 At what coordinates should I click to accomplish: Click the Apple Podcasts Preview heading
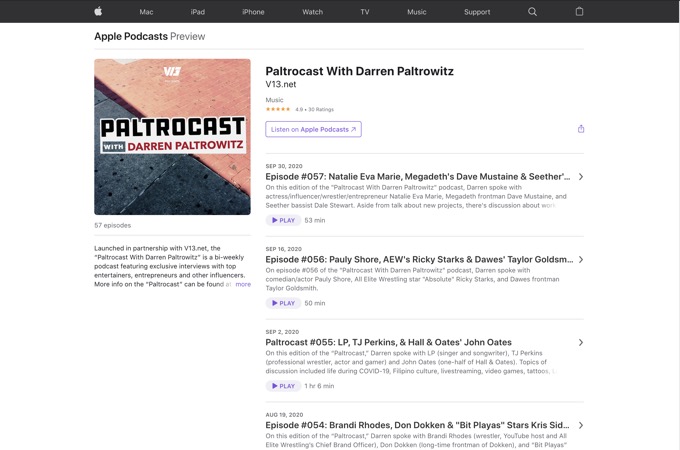[x=150, y=36]
